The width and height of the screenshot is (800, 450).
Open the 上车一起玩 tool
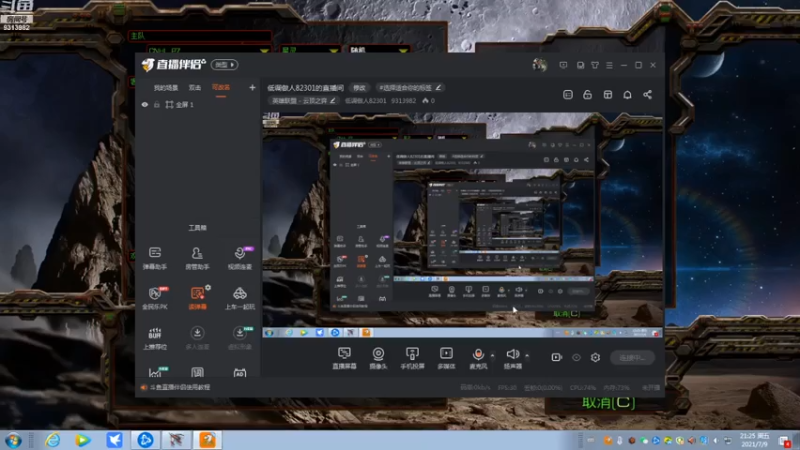point(239,298)
